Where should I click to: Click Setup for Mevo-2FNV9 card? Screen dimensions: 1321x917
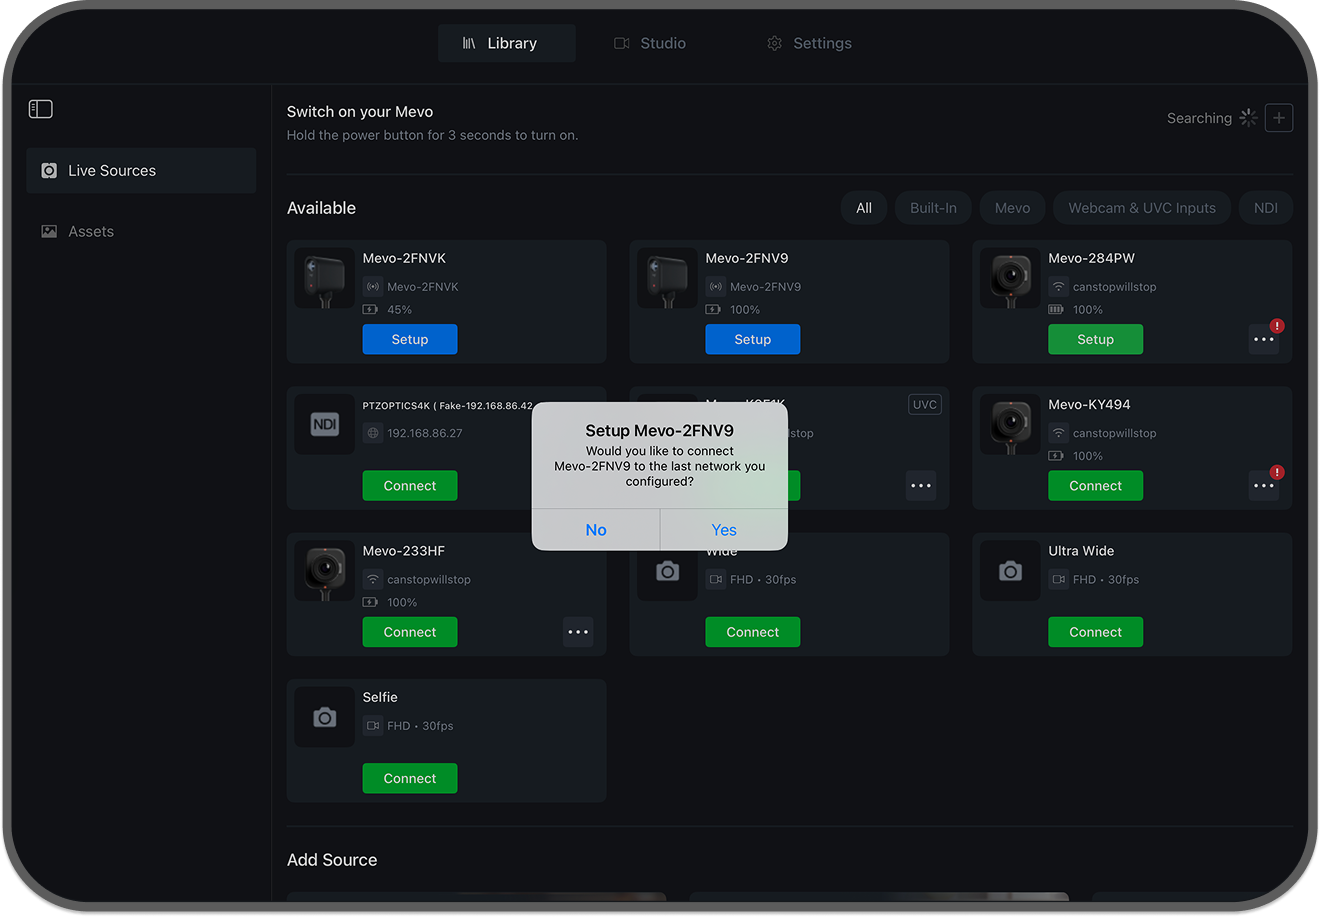click(x=753, y=339)
